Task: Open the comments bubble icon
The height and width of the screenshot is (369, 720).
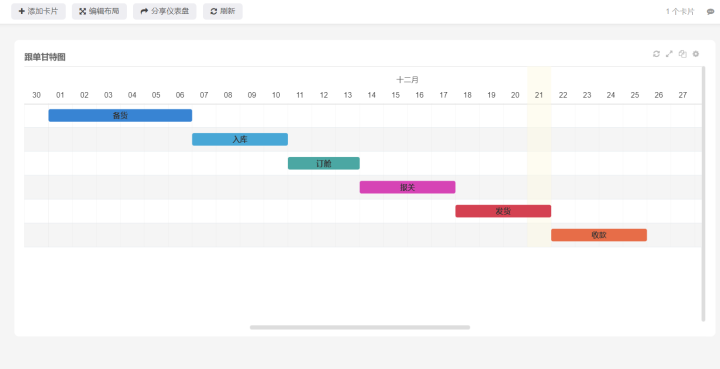Action: pyautogui.click(x=710, y=11)
